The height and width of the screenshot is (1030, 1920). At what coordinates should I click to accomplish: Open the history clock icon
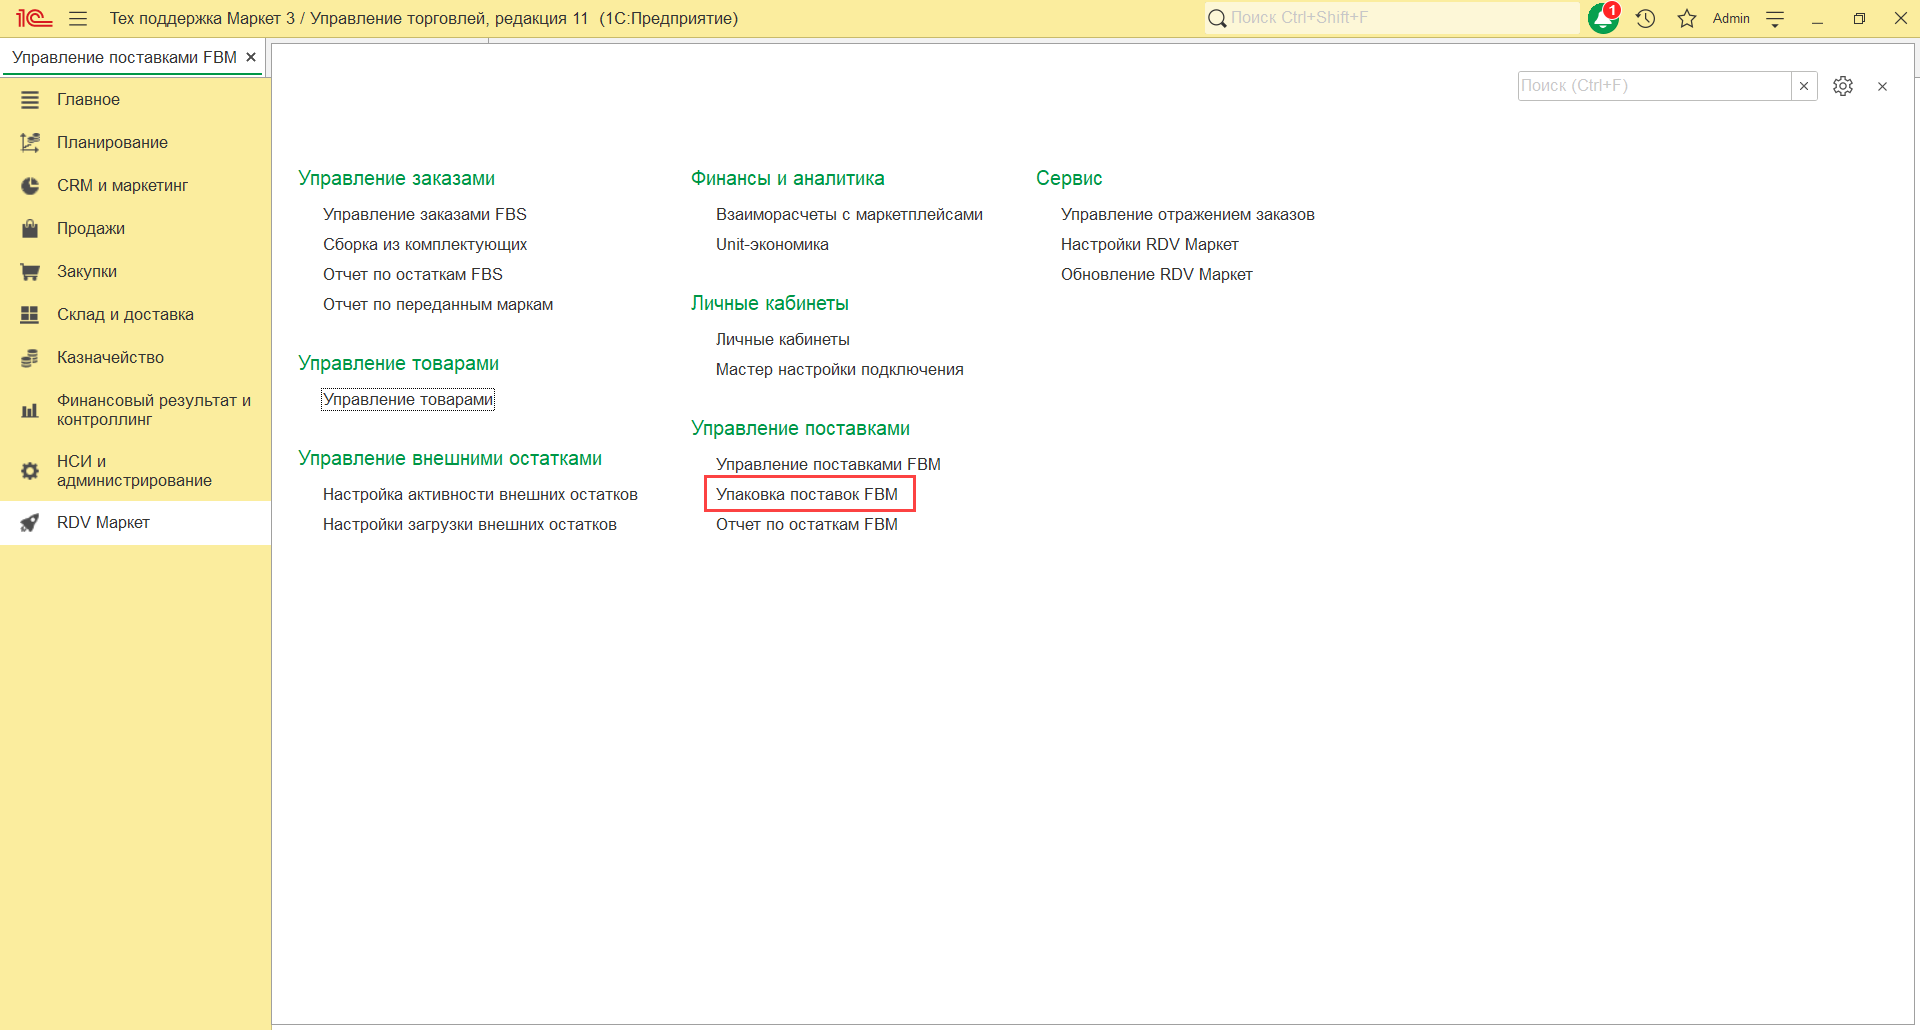tap(1646, 18)
